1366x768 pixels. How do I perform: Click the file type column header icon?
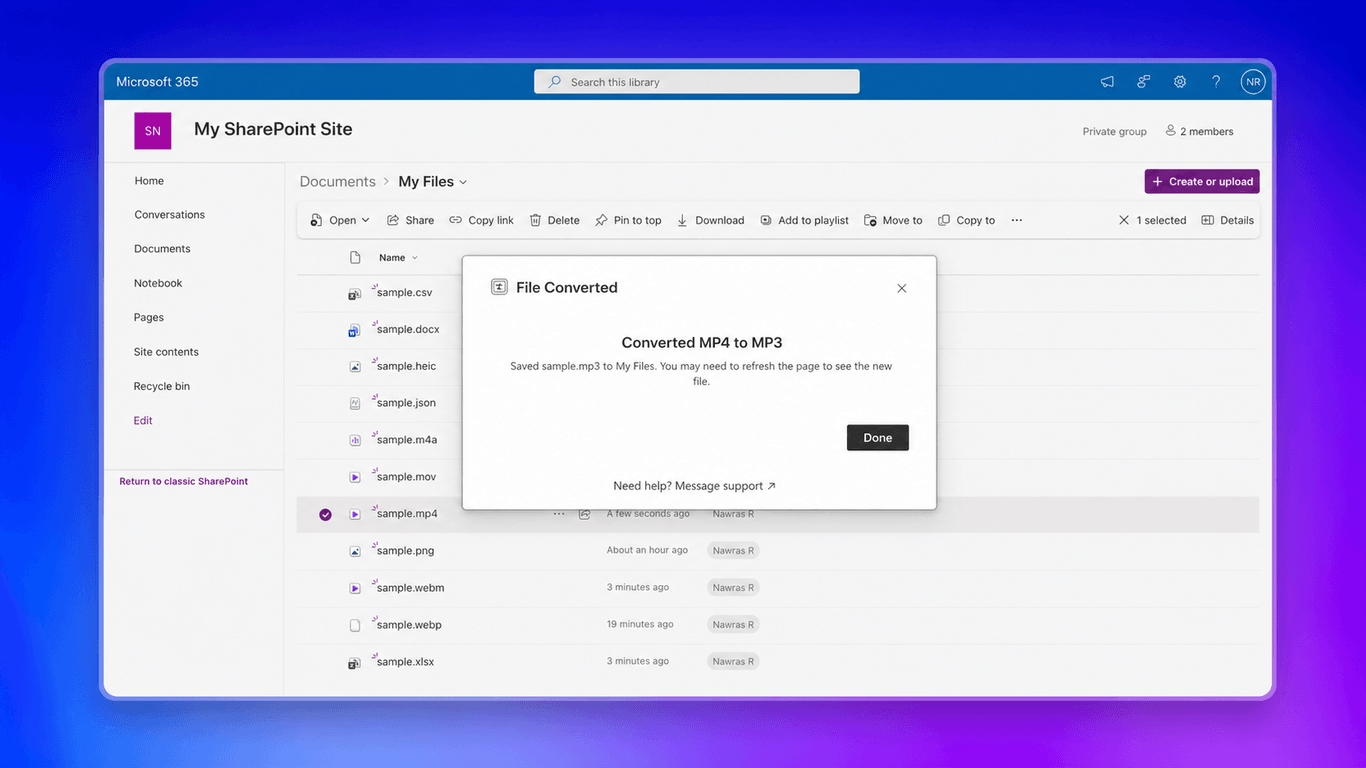(355, 257)
